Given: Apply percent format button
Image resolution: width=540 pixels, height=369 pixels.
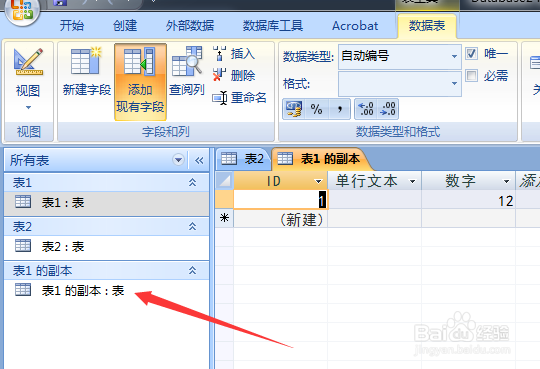Looking at the screenshot, I should pos(316,109).
